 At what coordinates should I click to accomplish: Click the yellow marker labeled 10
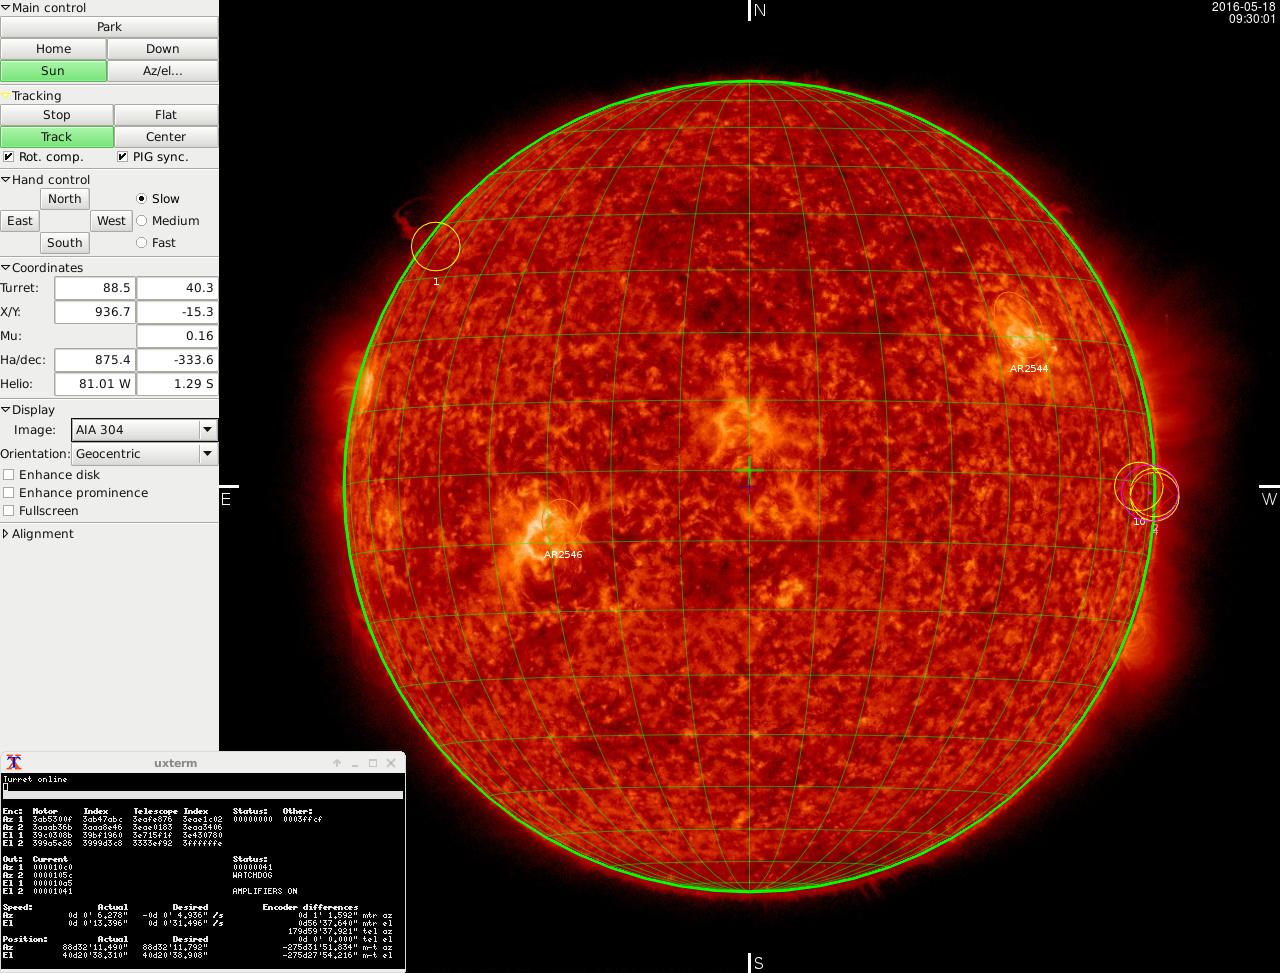[x=1136, y=487]
